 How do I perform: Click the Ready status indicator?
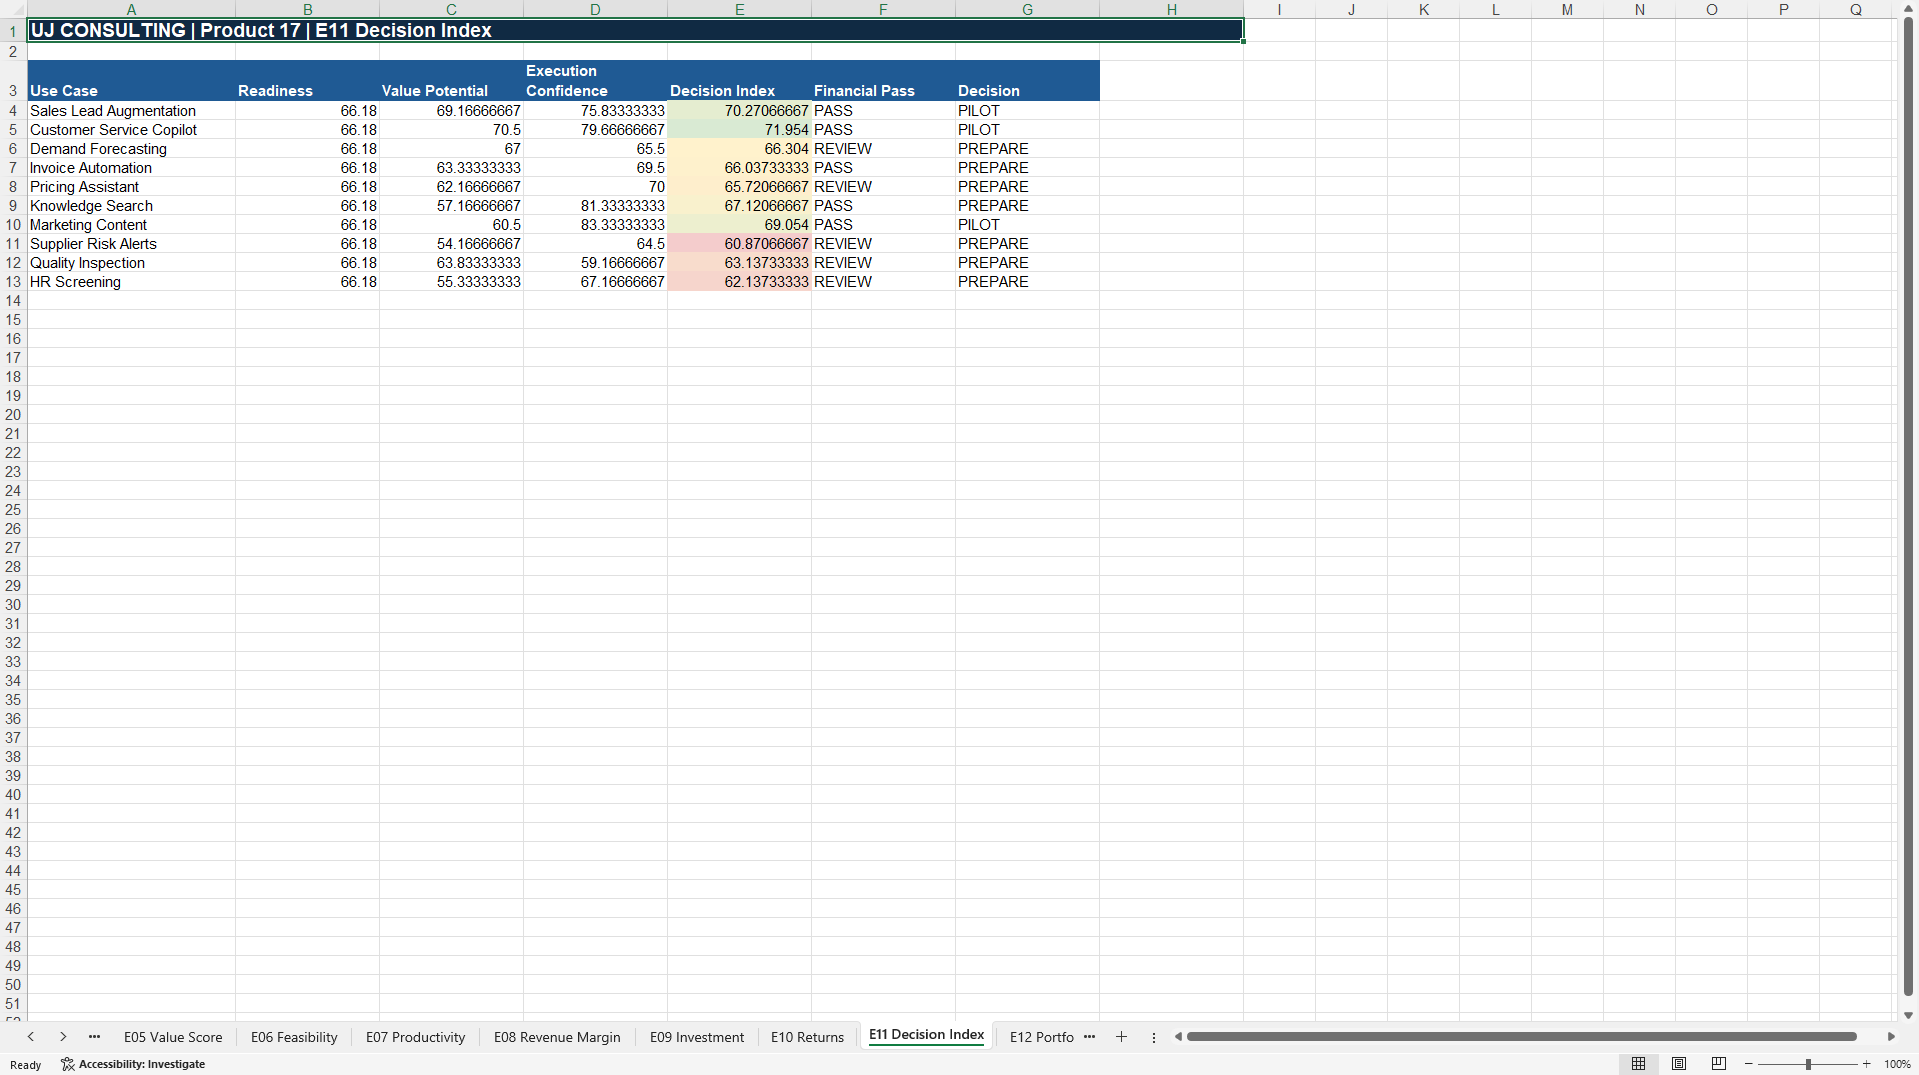coord(26,1065)
